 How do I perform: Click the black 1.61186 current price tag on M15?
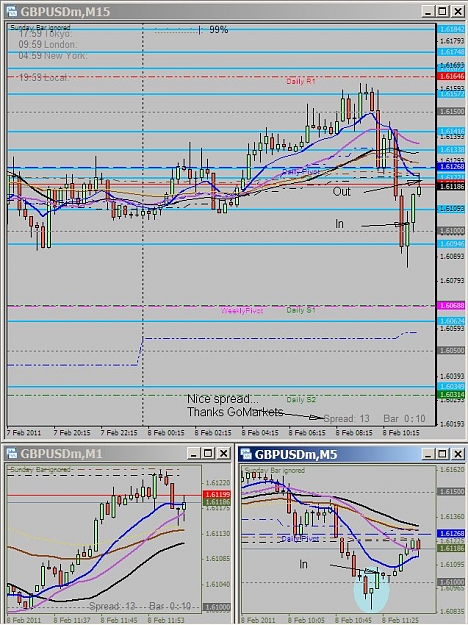[x=452, y=186]
